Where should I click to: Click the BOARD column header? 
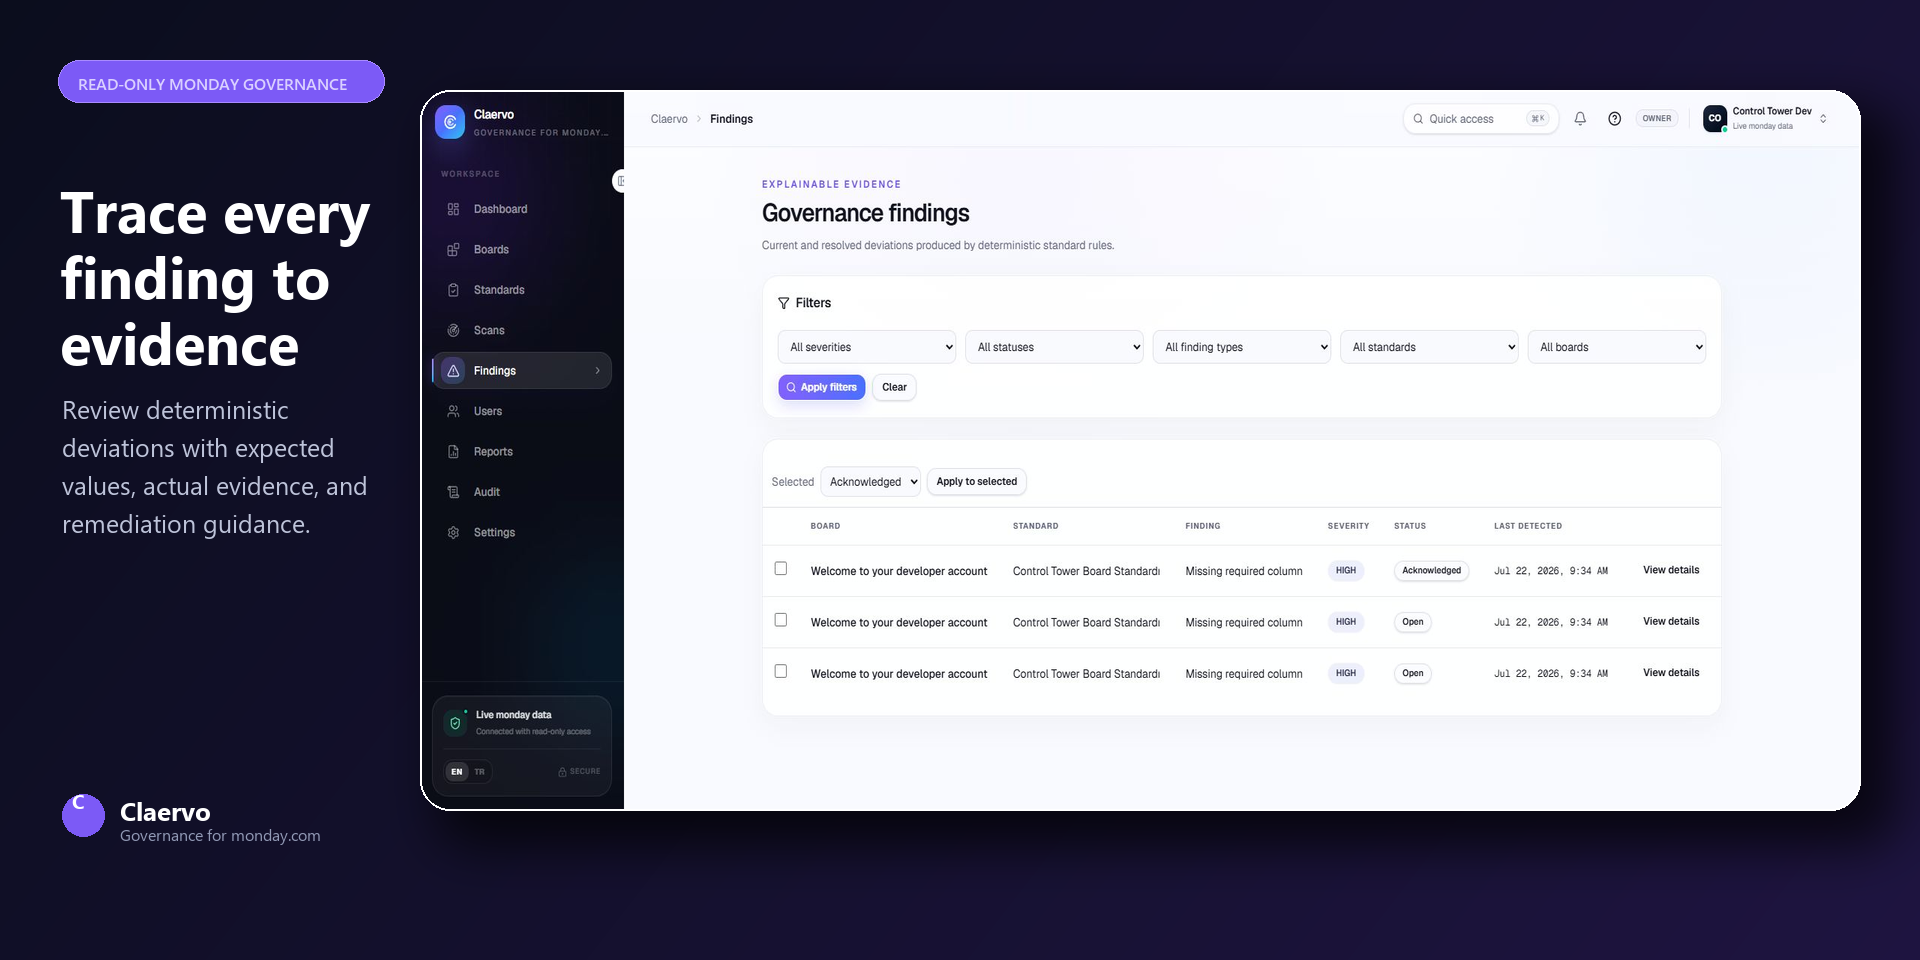click(825, 526)
